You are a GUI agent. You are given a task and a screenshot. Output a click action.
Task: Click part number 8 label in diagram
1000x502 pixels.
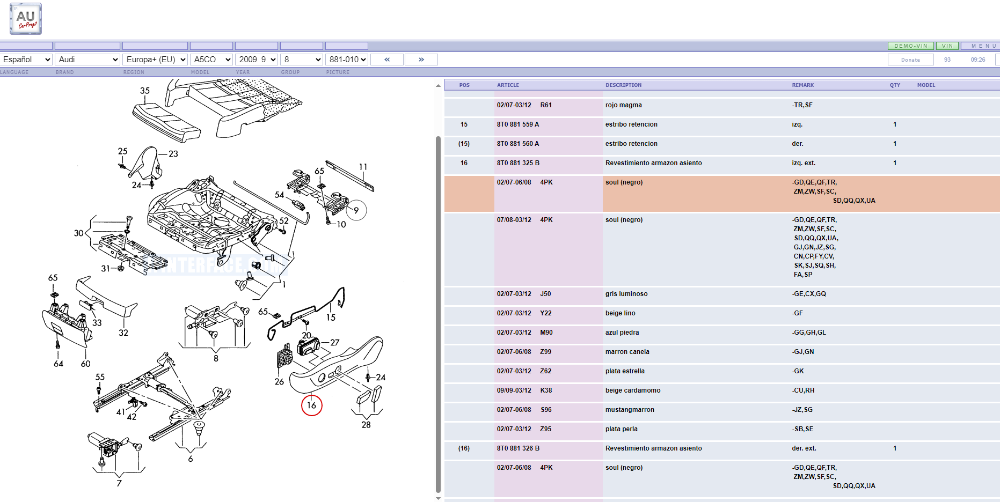[x=216, y=358]
